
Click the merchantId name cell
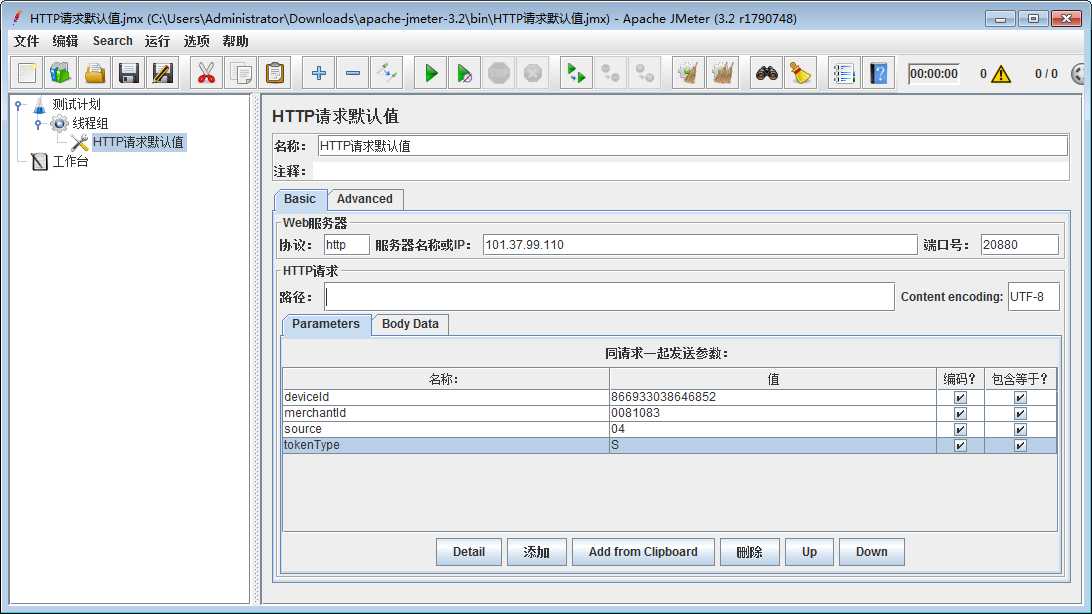click(446, 413)
